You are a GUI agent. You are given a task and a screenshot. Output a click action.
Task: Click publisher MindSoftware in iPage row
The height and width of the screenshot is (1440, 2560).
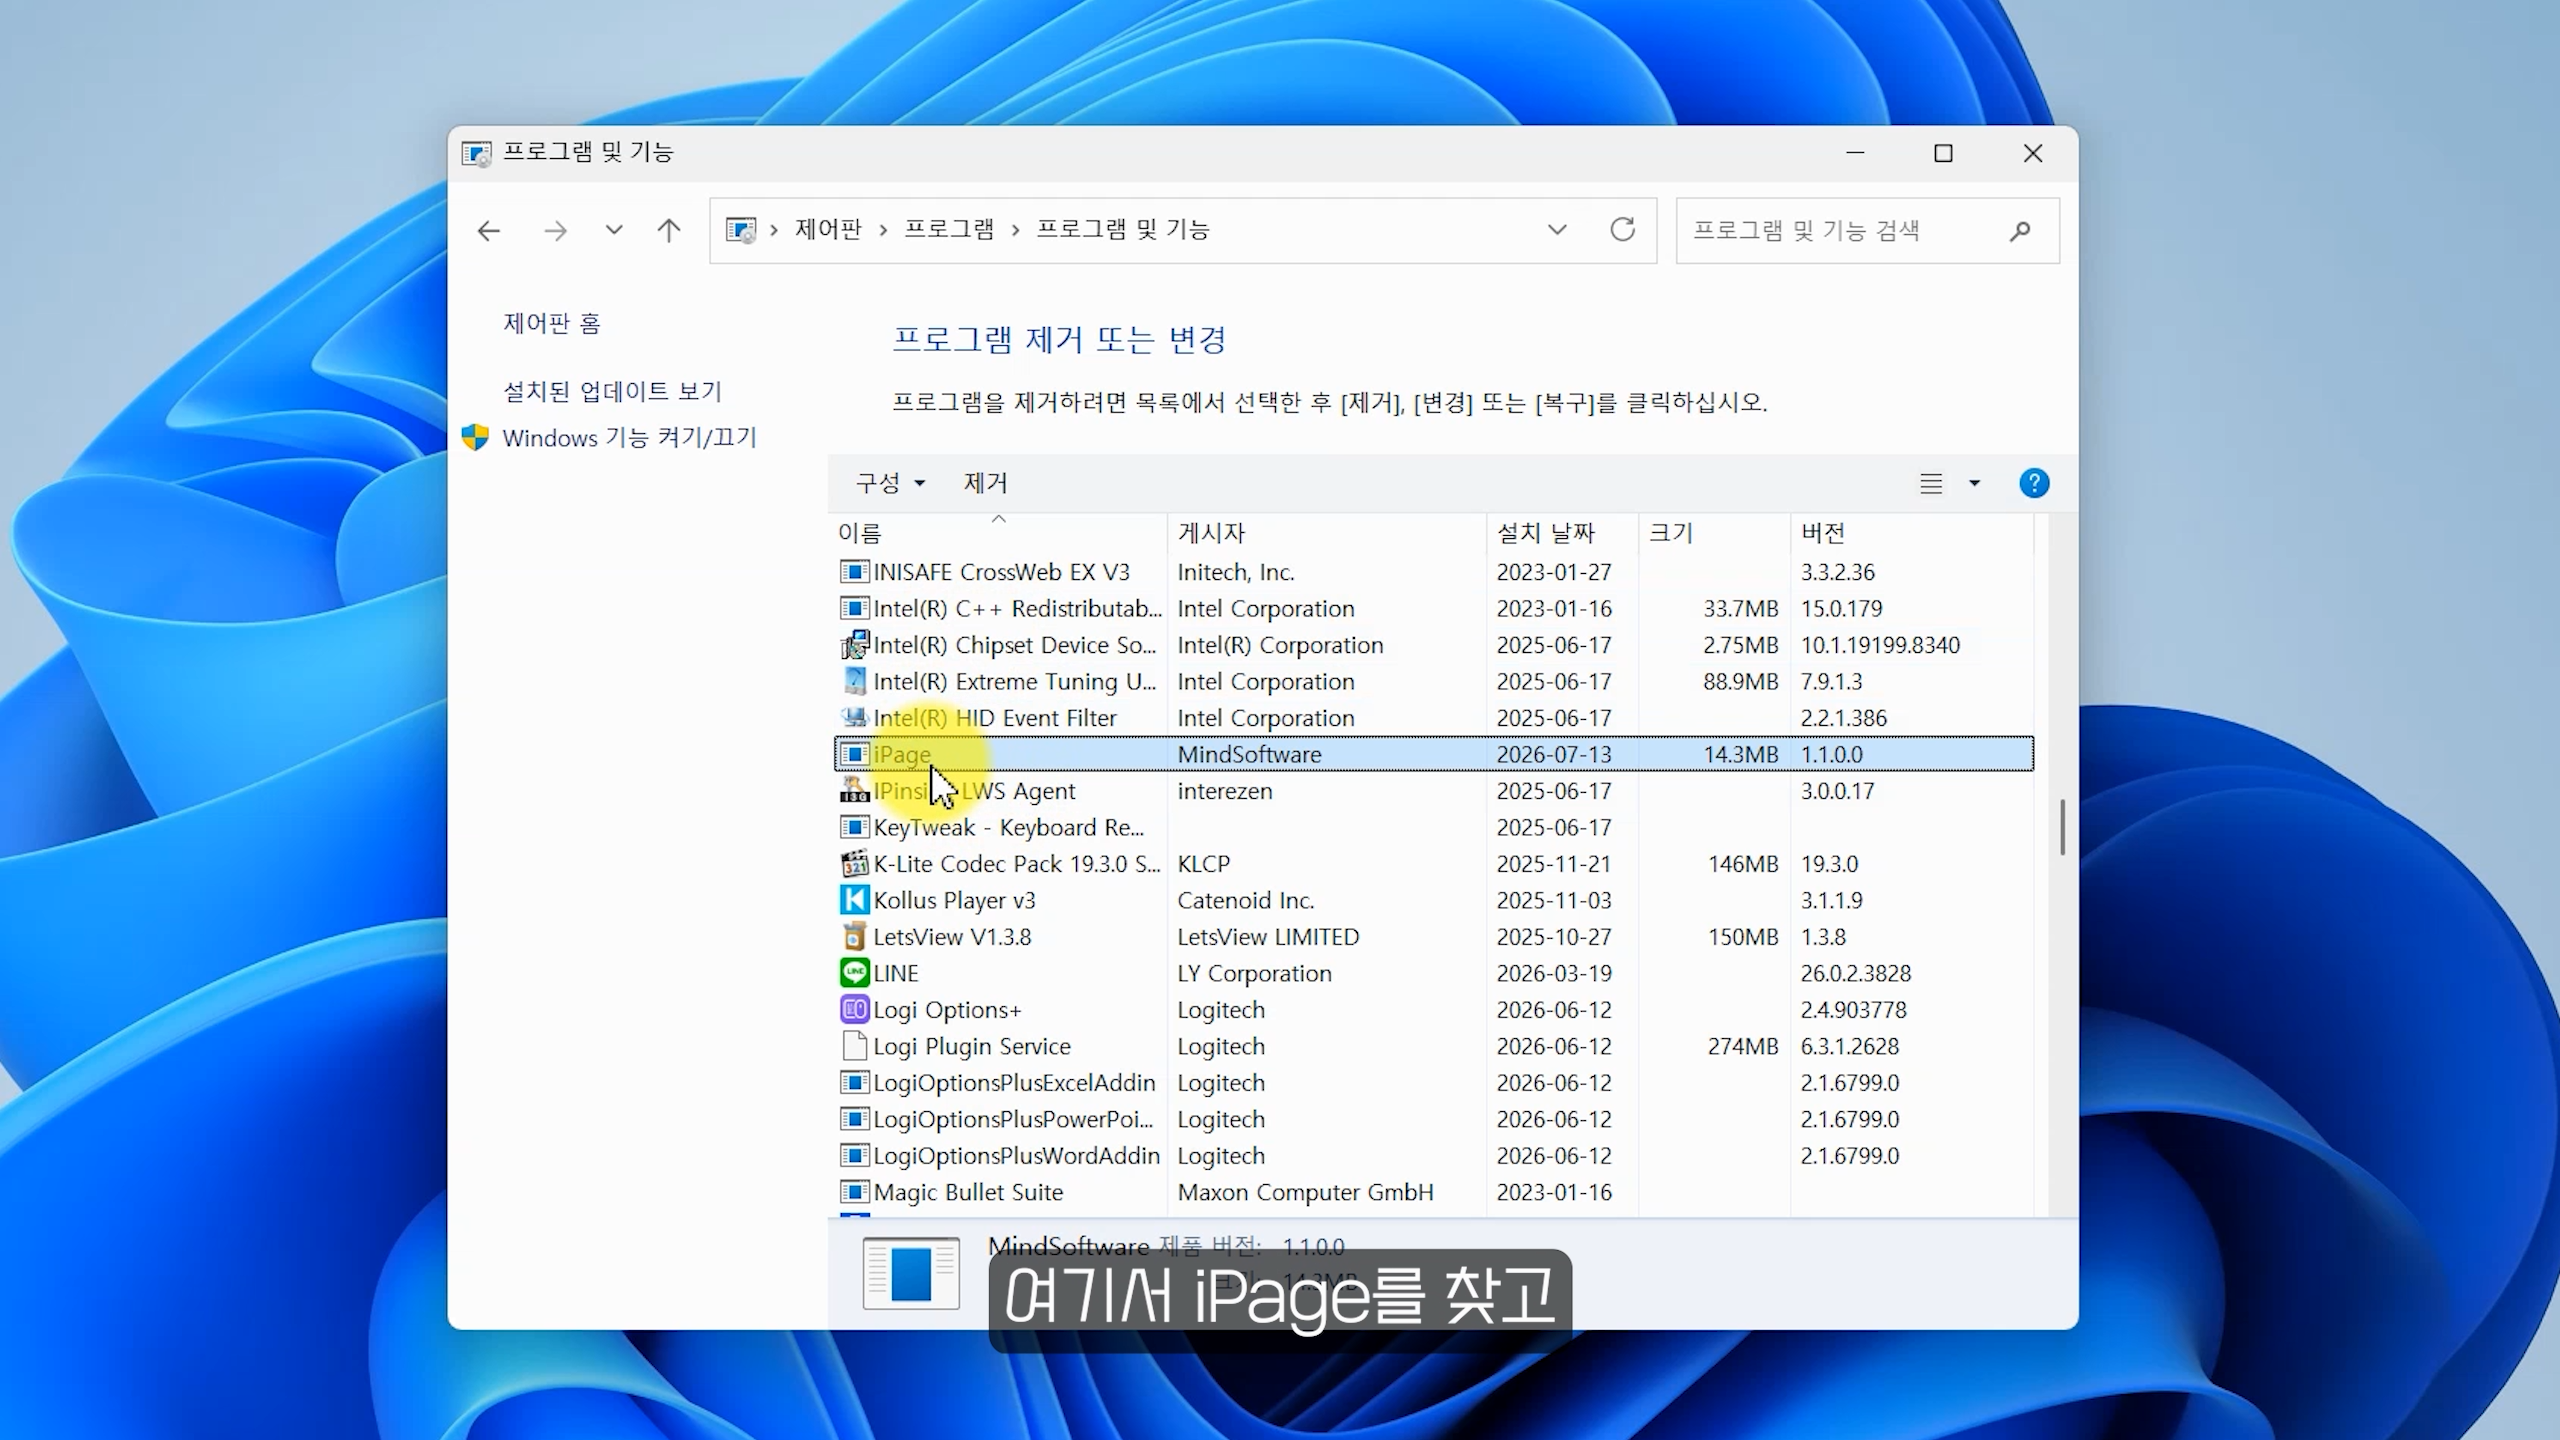point(1249,754)
